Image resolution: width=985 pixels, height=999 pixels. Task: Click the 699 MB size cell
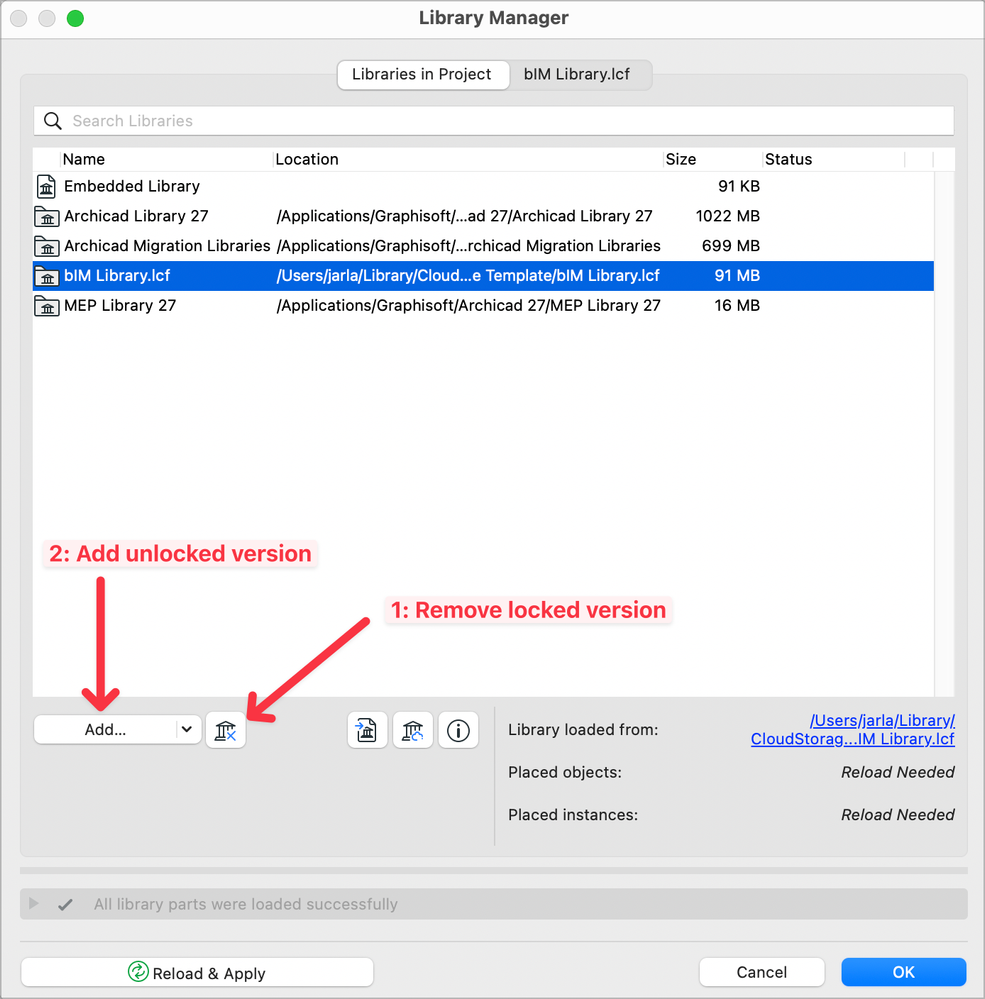[x=731, y=246]
